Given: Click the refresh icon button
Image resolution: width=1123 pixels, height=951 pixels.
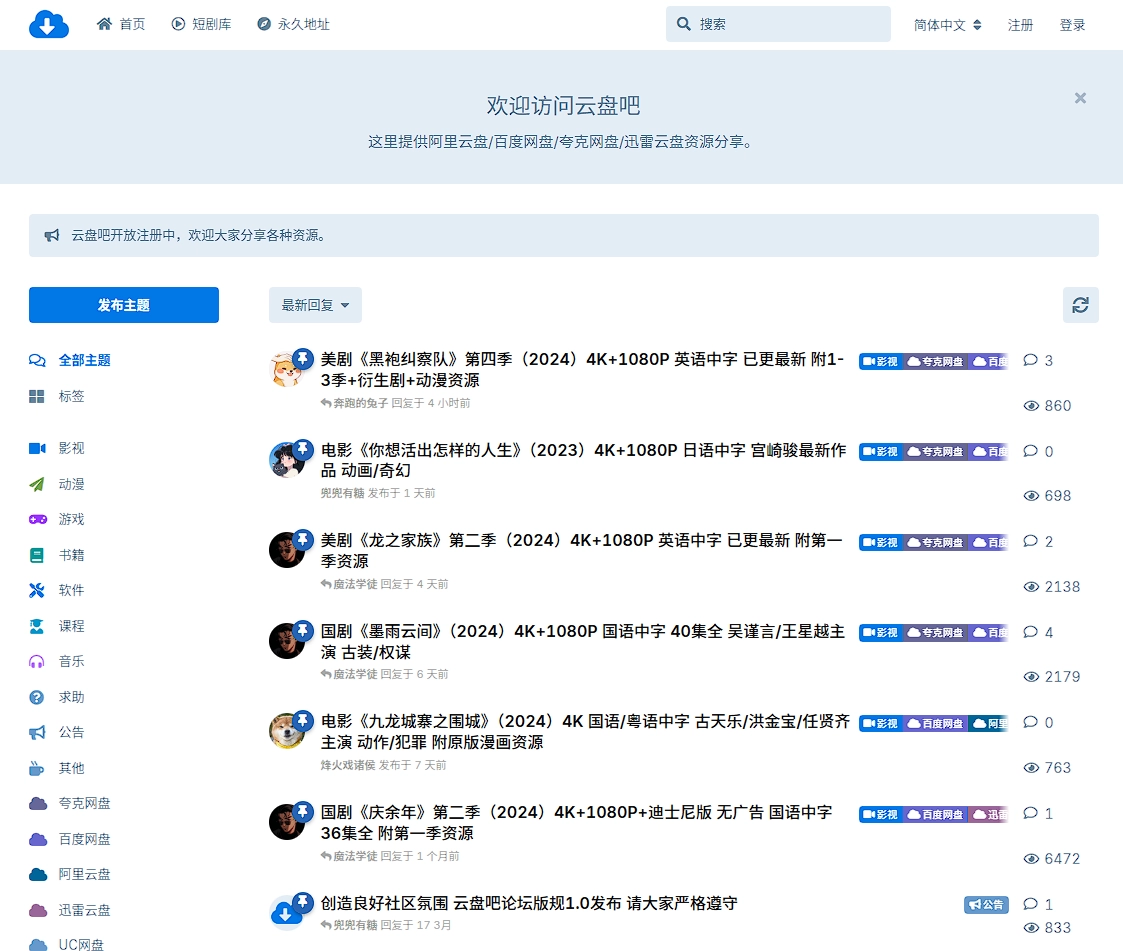Looking at the screenshot, I should pos(1080,305).
